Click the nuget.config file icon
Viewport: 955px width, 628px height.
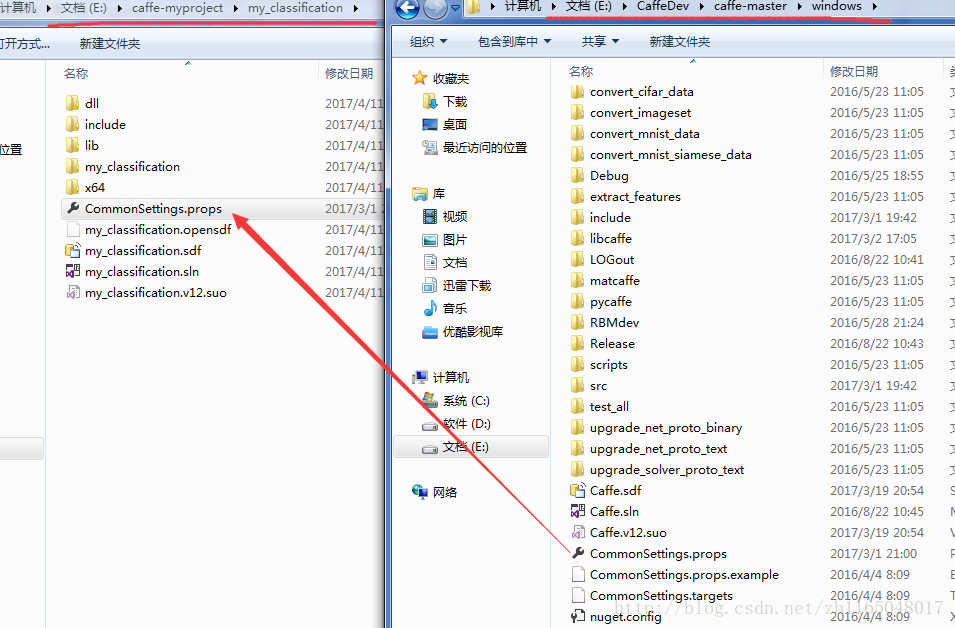[x=577, y=616]
